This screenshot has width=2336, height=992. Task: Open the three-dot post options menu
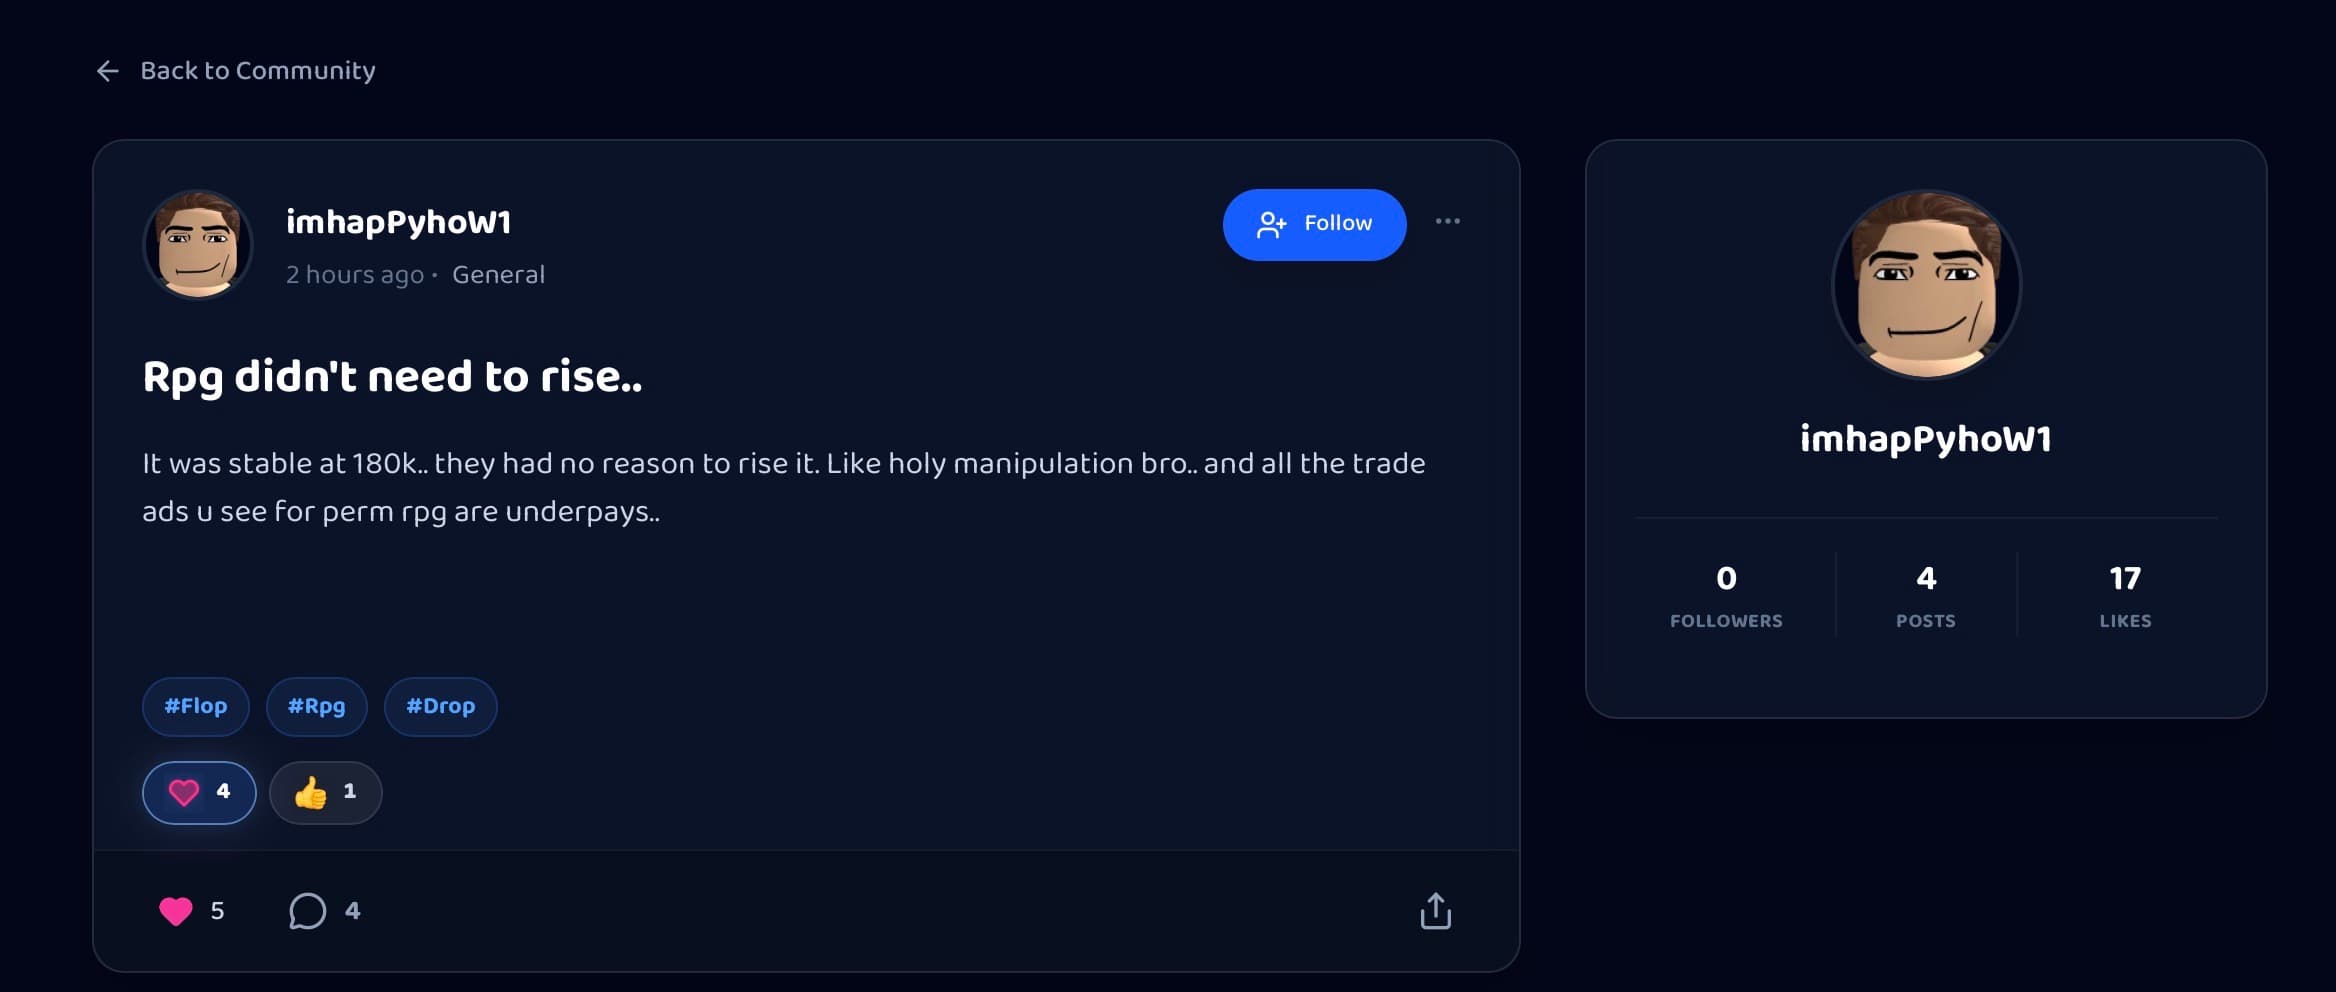(x=1447, y=222)
